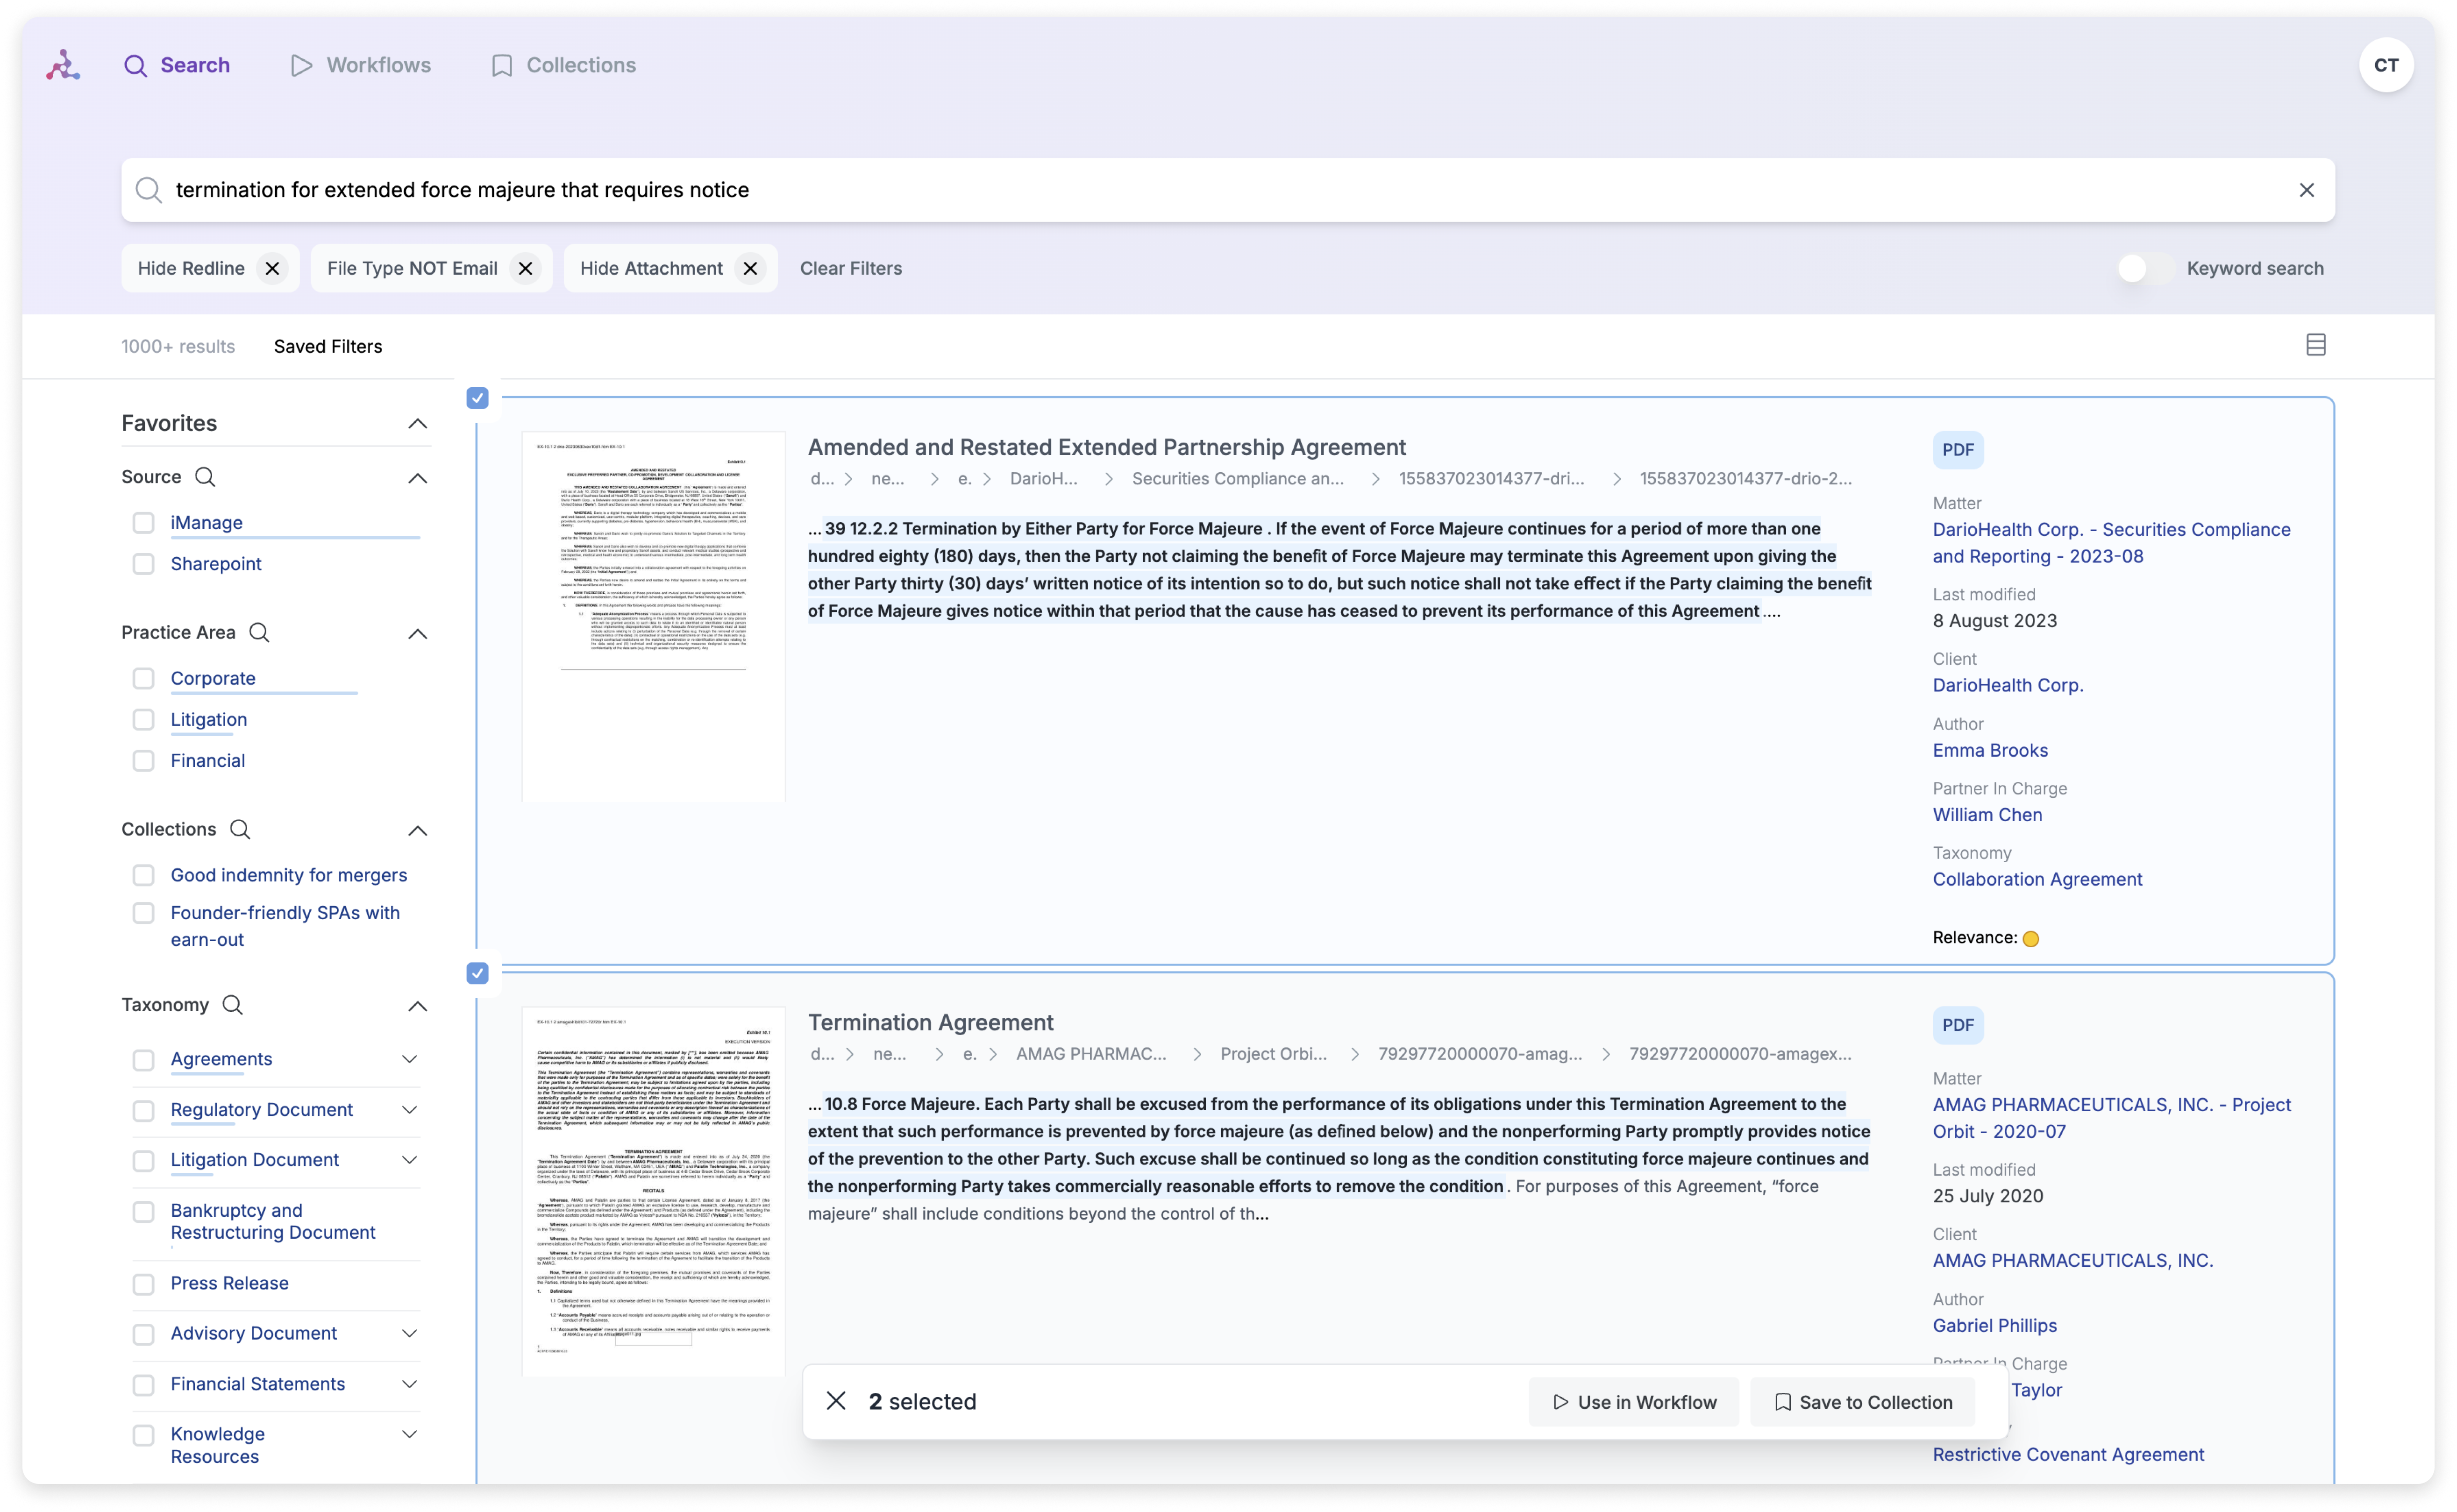Collapse the Favorites section
The image size is (2457, 1512).
[x=417, y=424]
